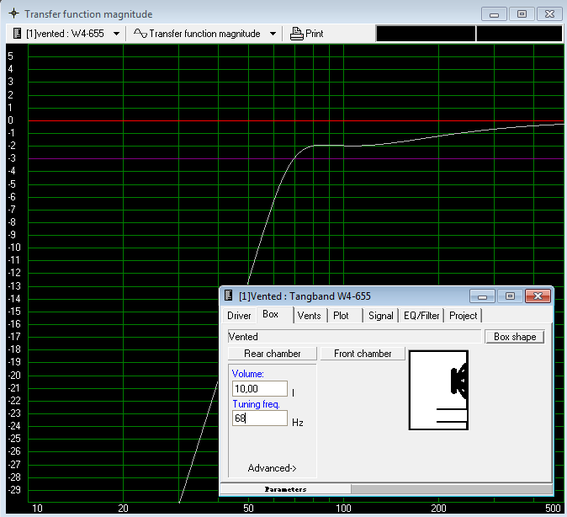567x517 pixels.
Task: Click the Tuning freq. input field
Action: click(260, 418)
